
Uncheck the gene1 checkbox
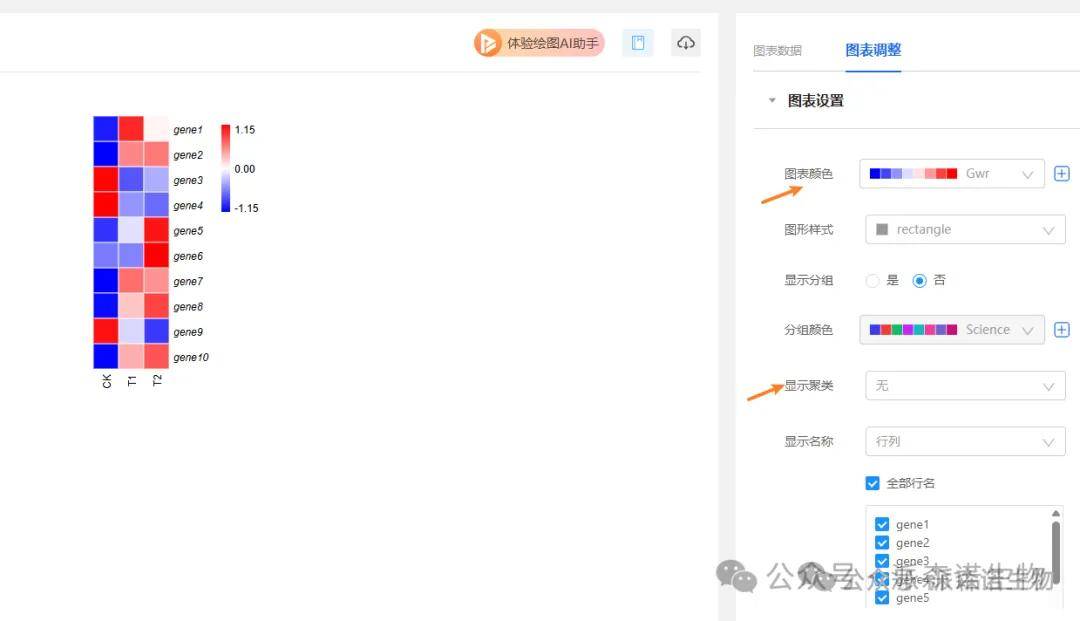click(882, 525)
